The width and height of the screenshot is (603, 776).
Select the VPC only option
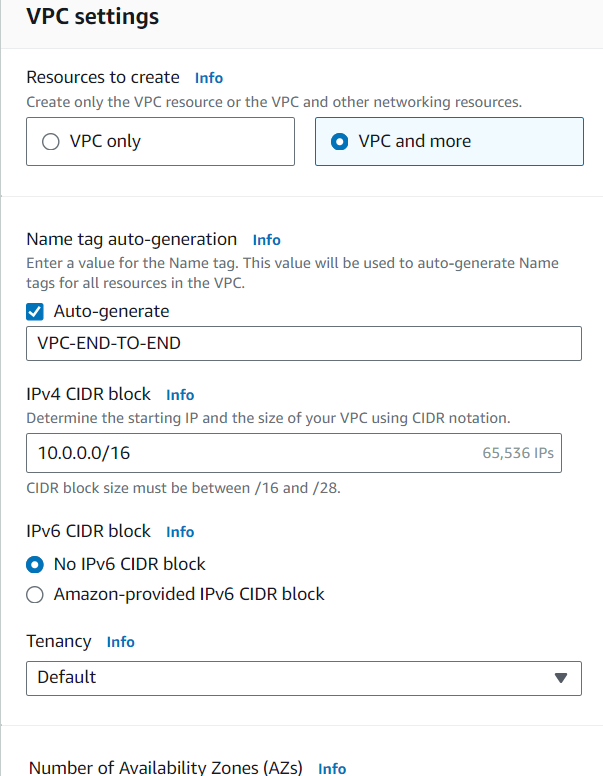click(x=50, y=142)
